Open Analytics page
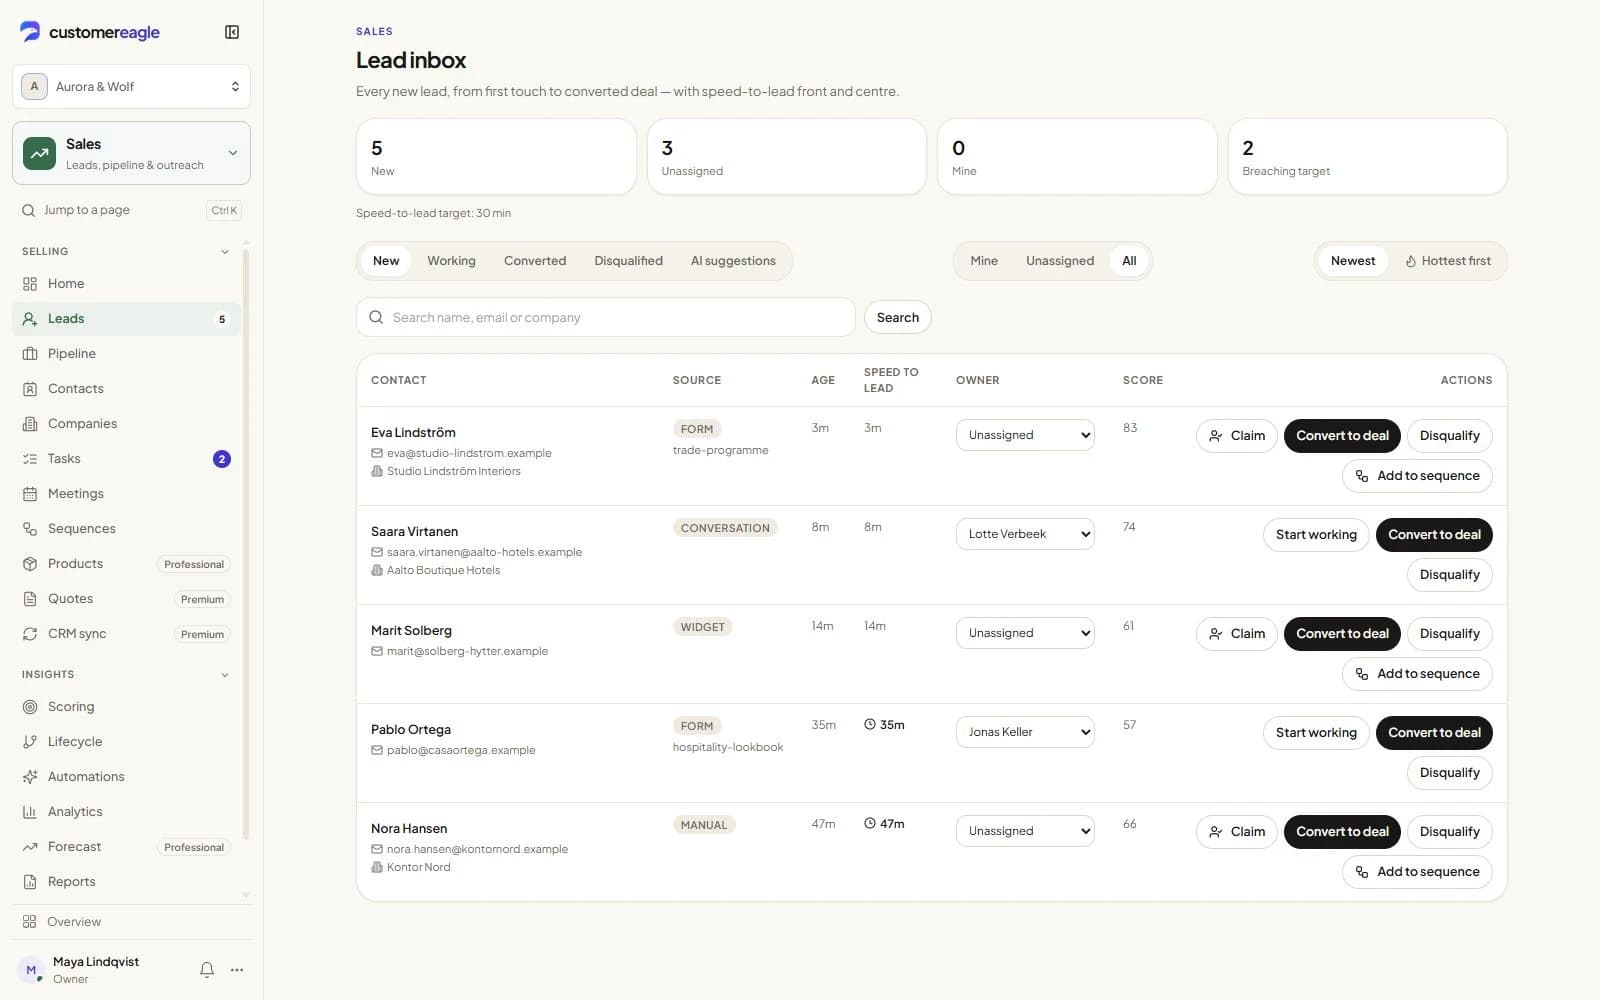 click(x=127, y=812)
